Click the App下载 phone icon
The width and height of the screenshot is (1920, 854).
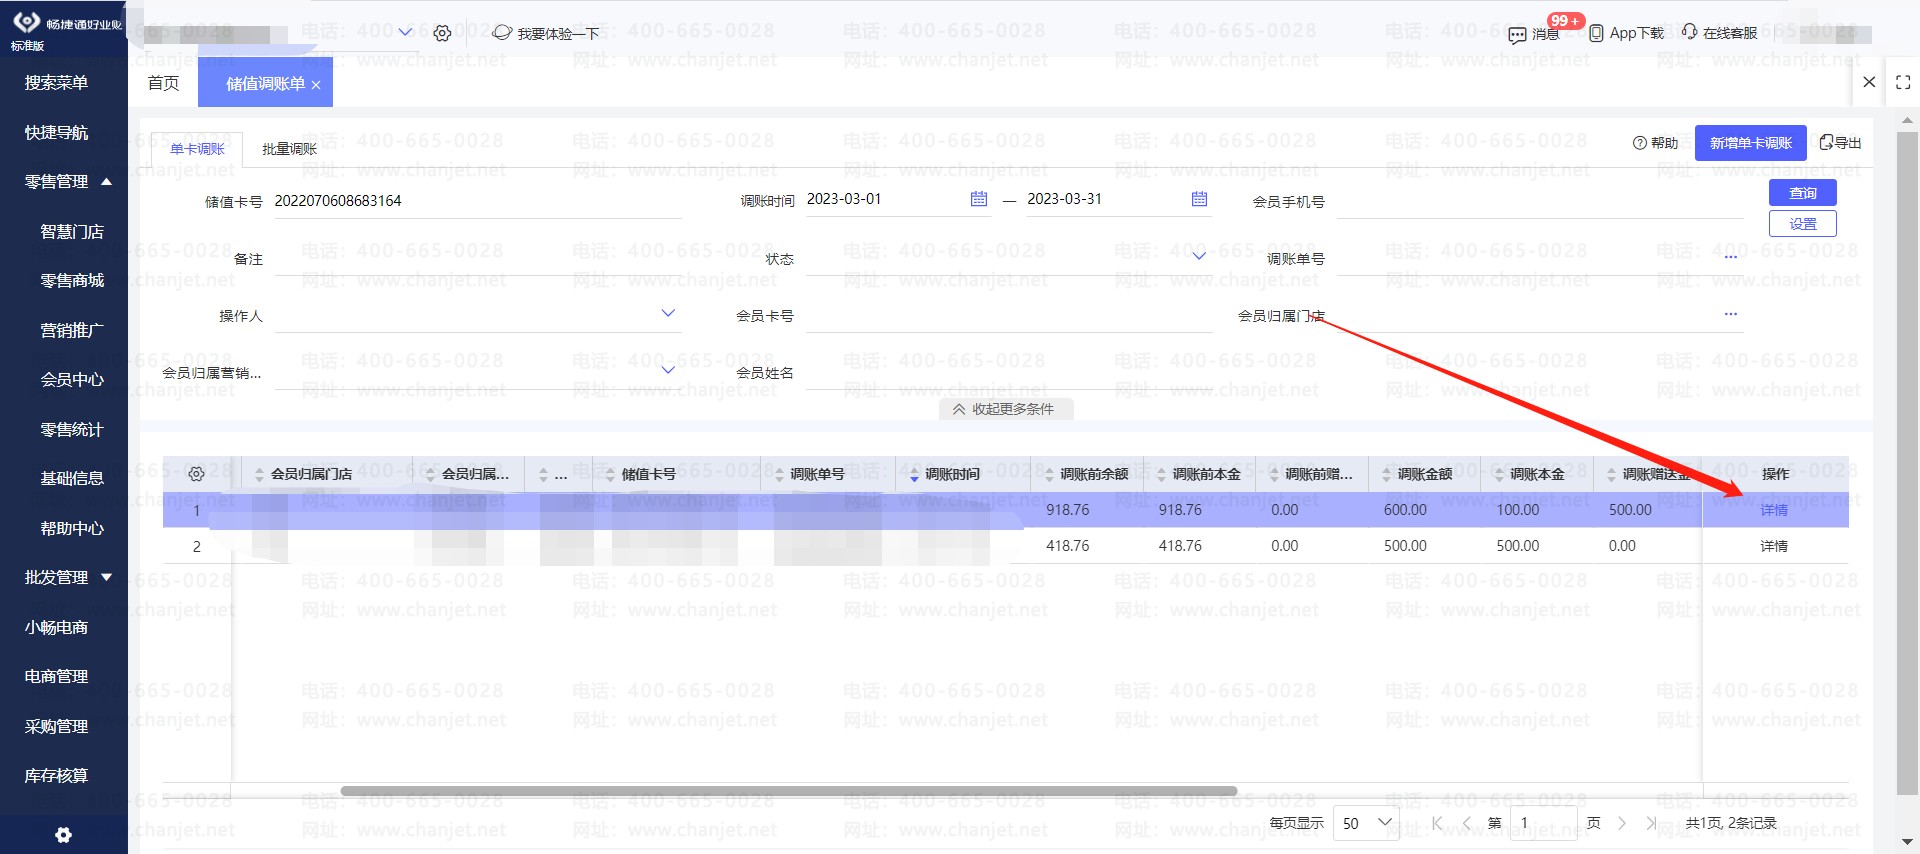pyautogui.click(x=1596, y=33)
